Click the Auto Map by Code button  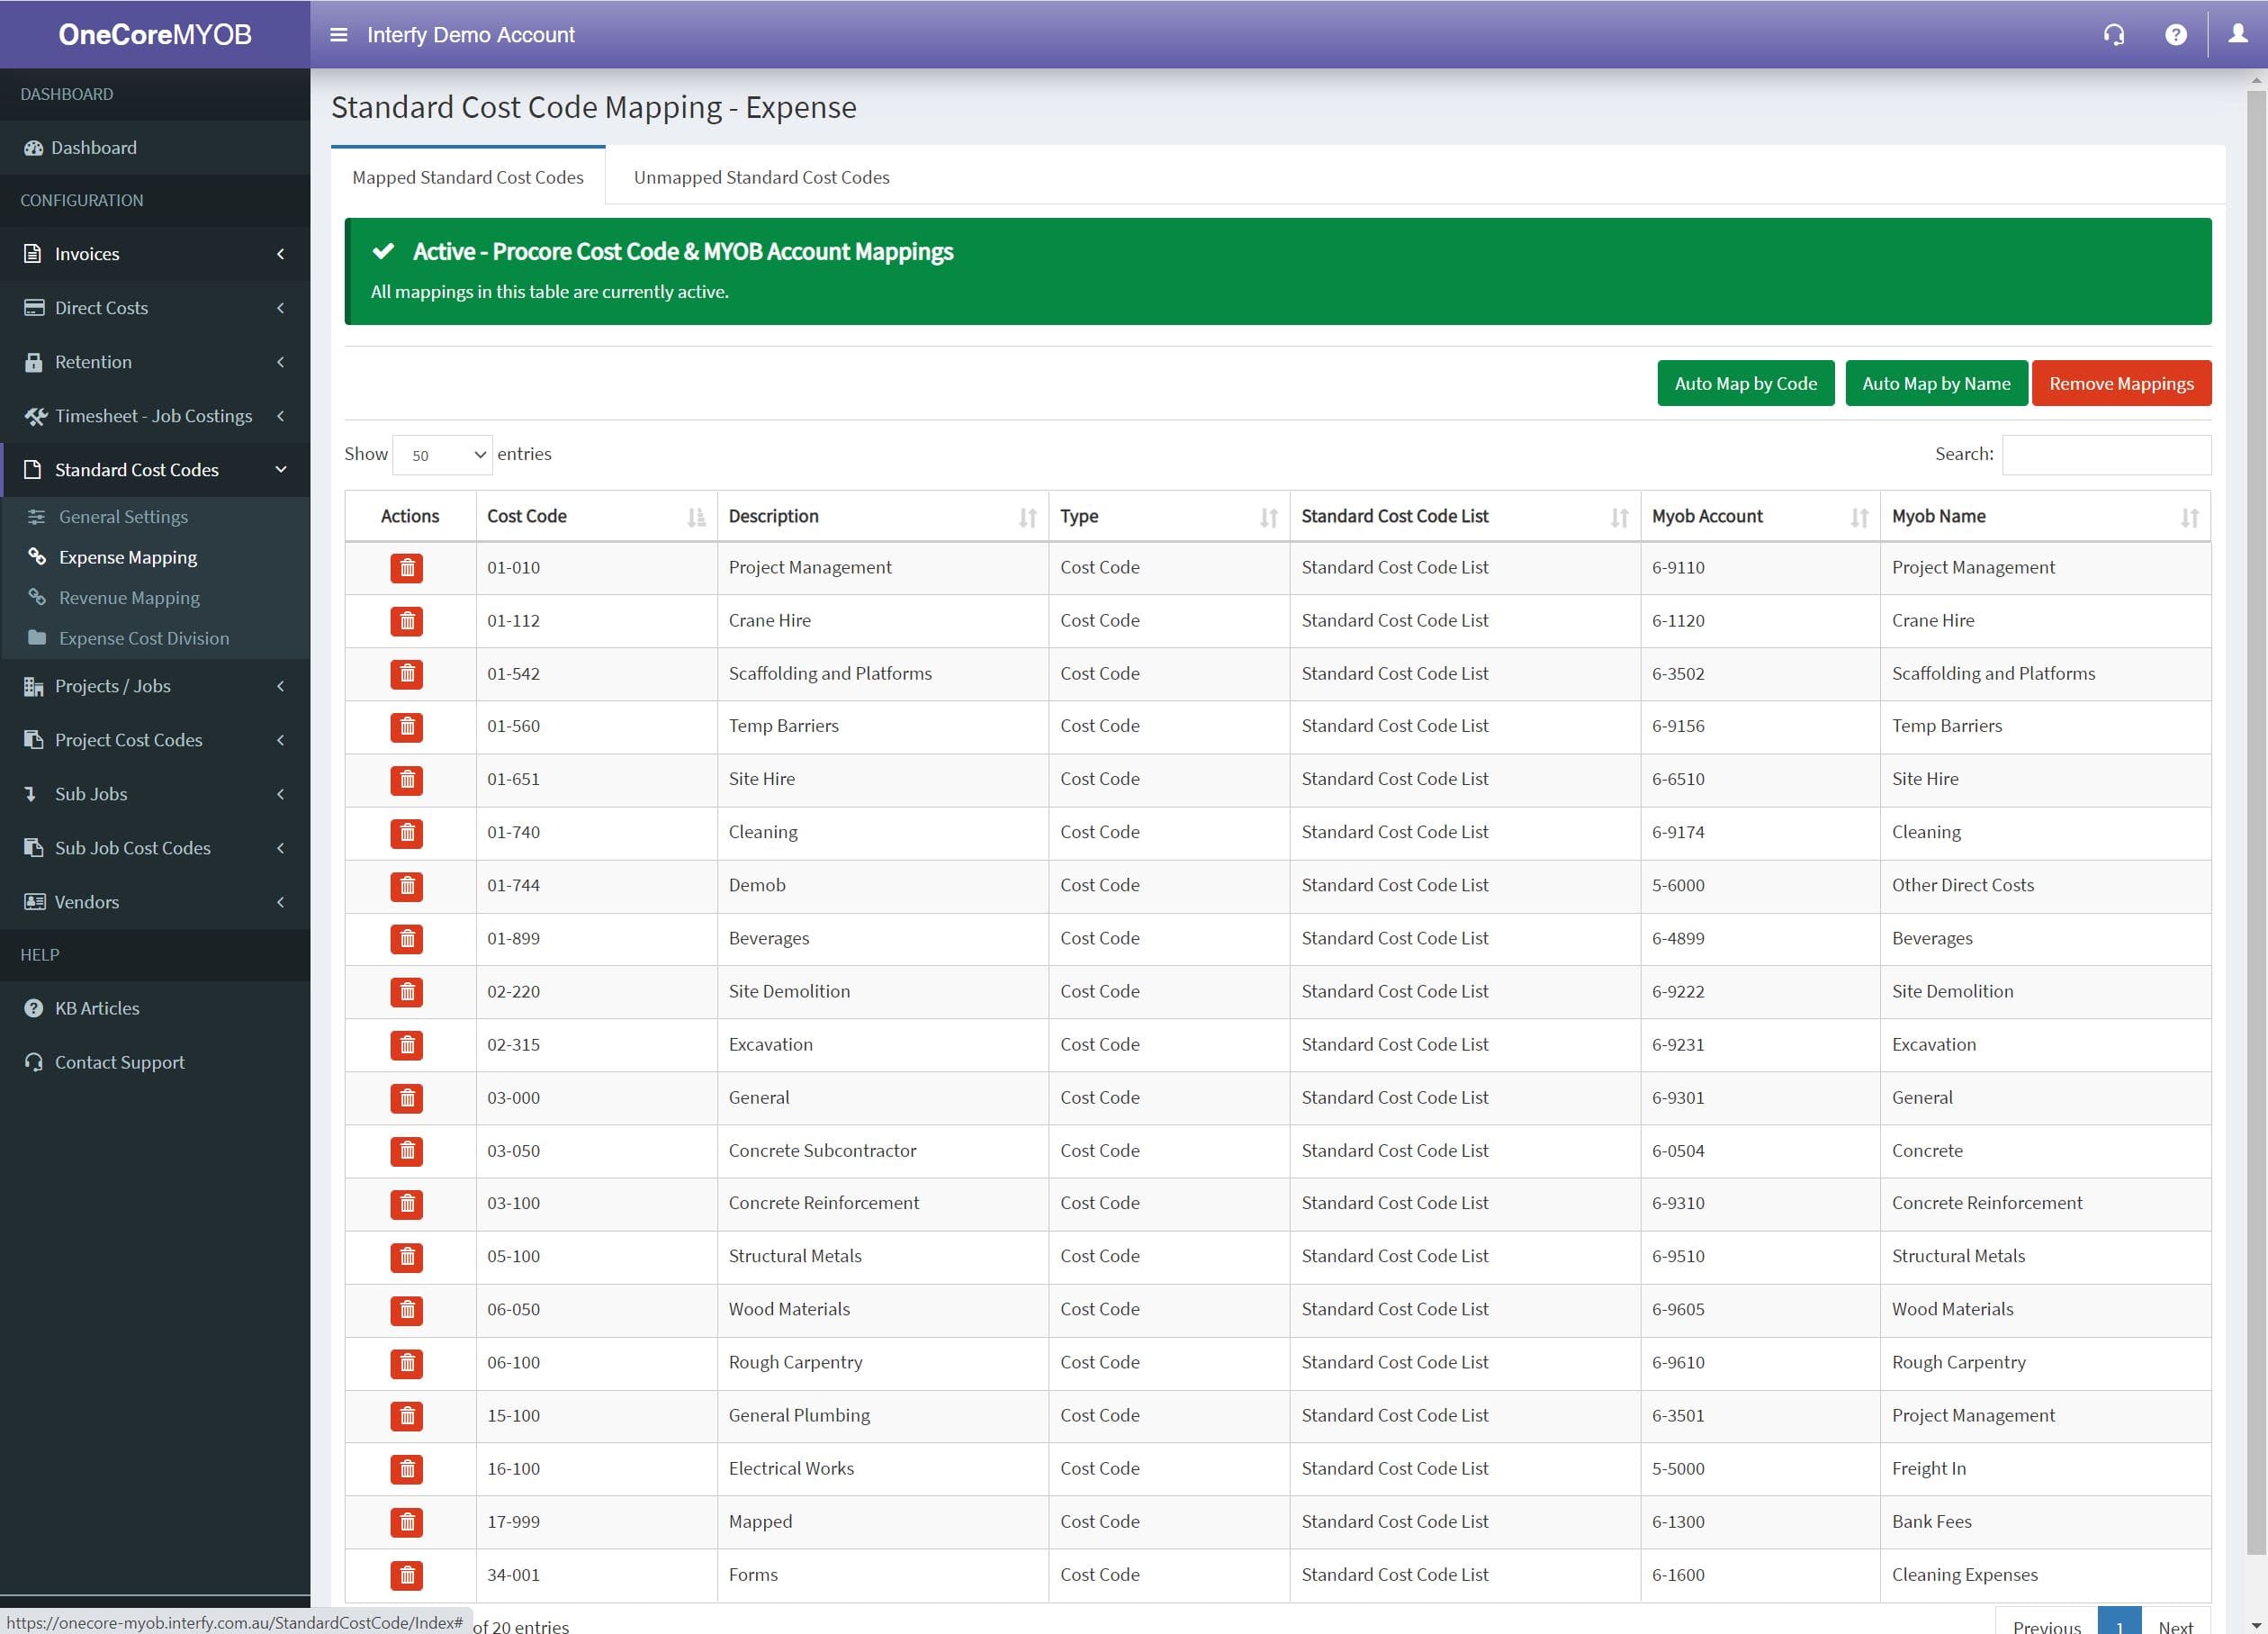pyautogui.click(x=1745, y=384)
